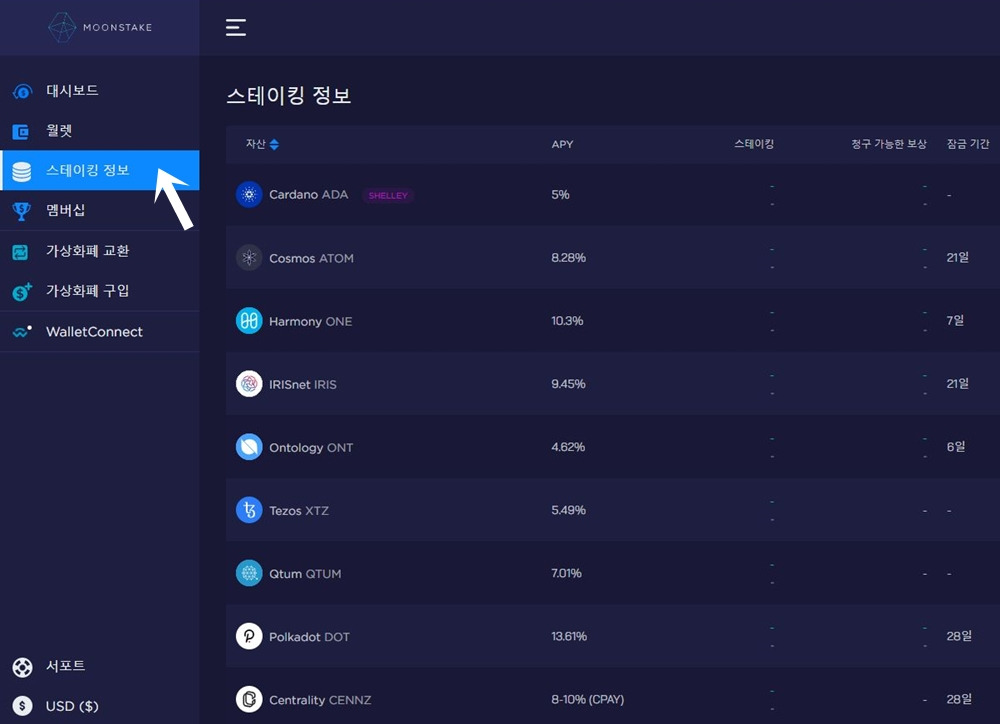
Task: Click the 잠금 기간 column header
Action: tap(967, 144)
